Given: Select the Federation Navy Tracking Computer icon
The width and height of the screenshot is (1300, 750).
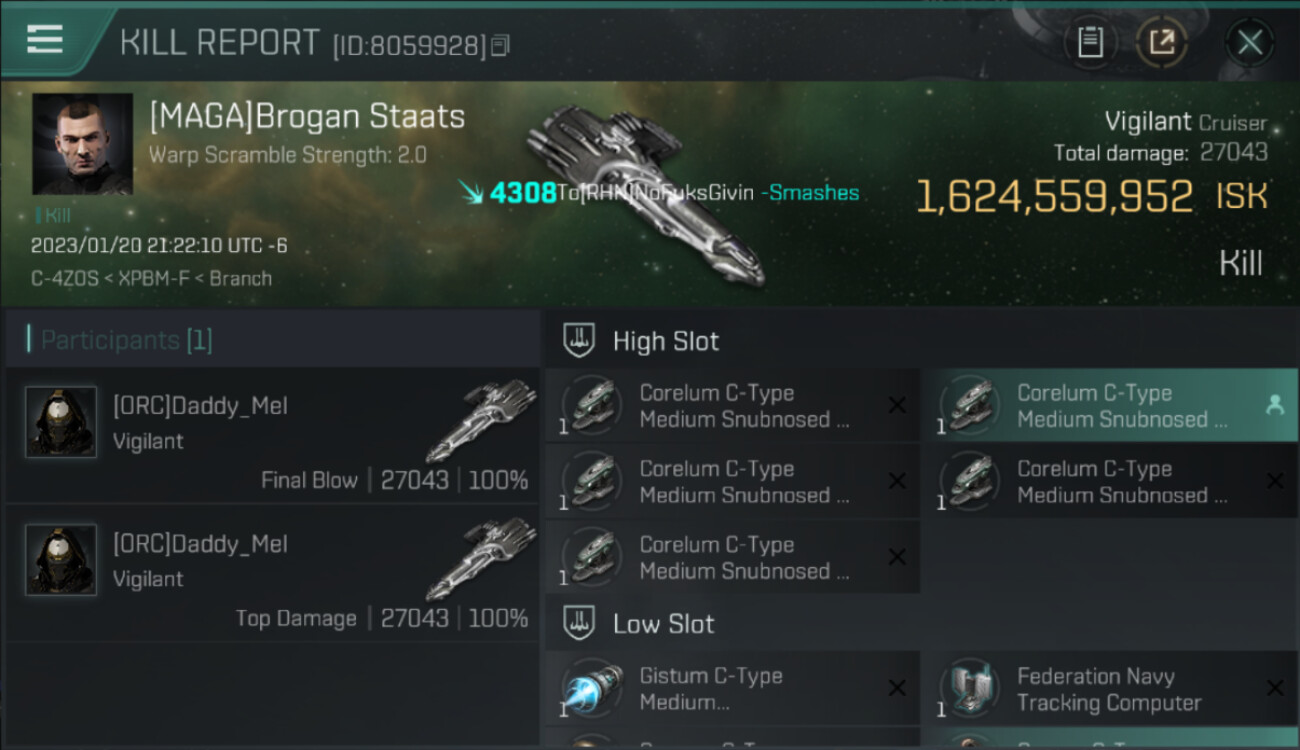Looking at the screenshot, I should (969, 688).
